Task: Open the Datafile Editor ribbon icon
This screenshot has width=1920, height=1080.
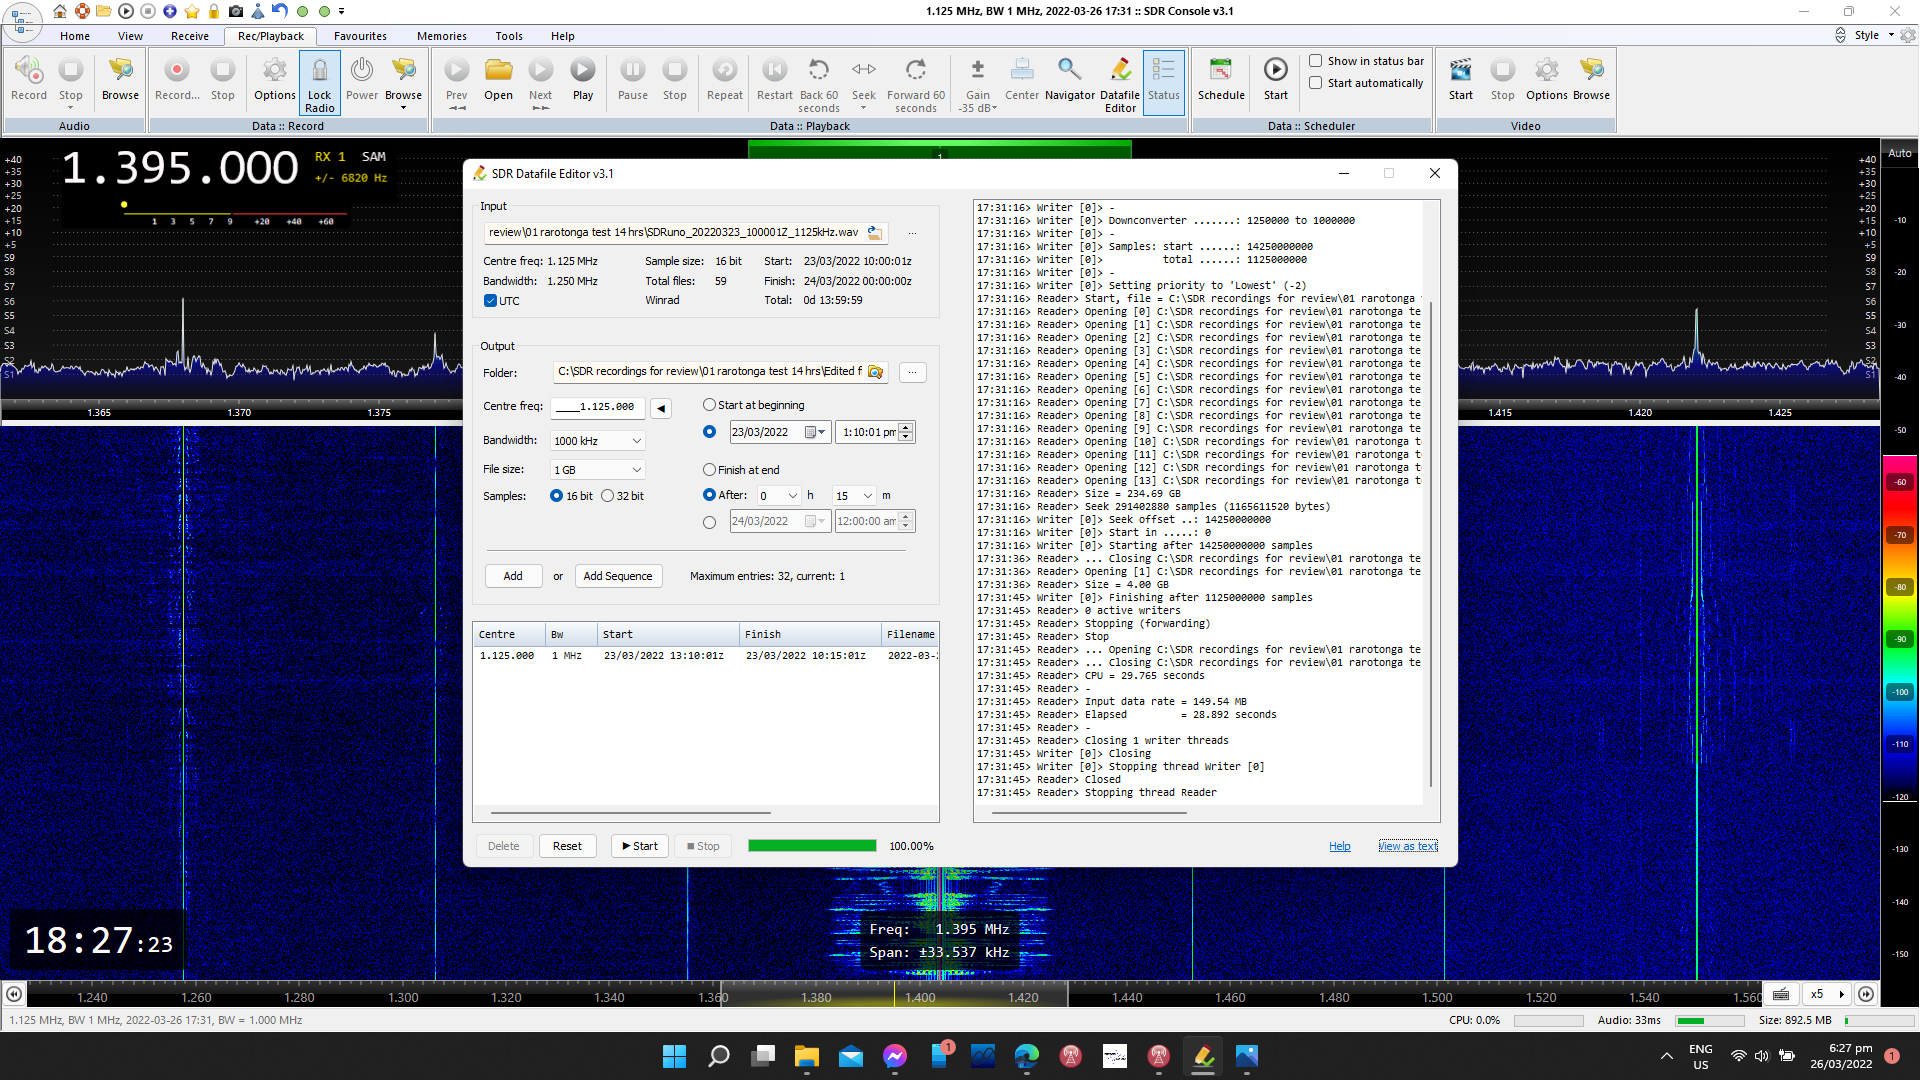Action: (x=1120, y=70)
